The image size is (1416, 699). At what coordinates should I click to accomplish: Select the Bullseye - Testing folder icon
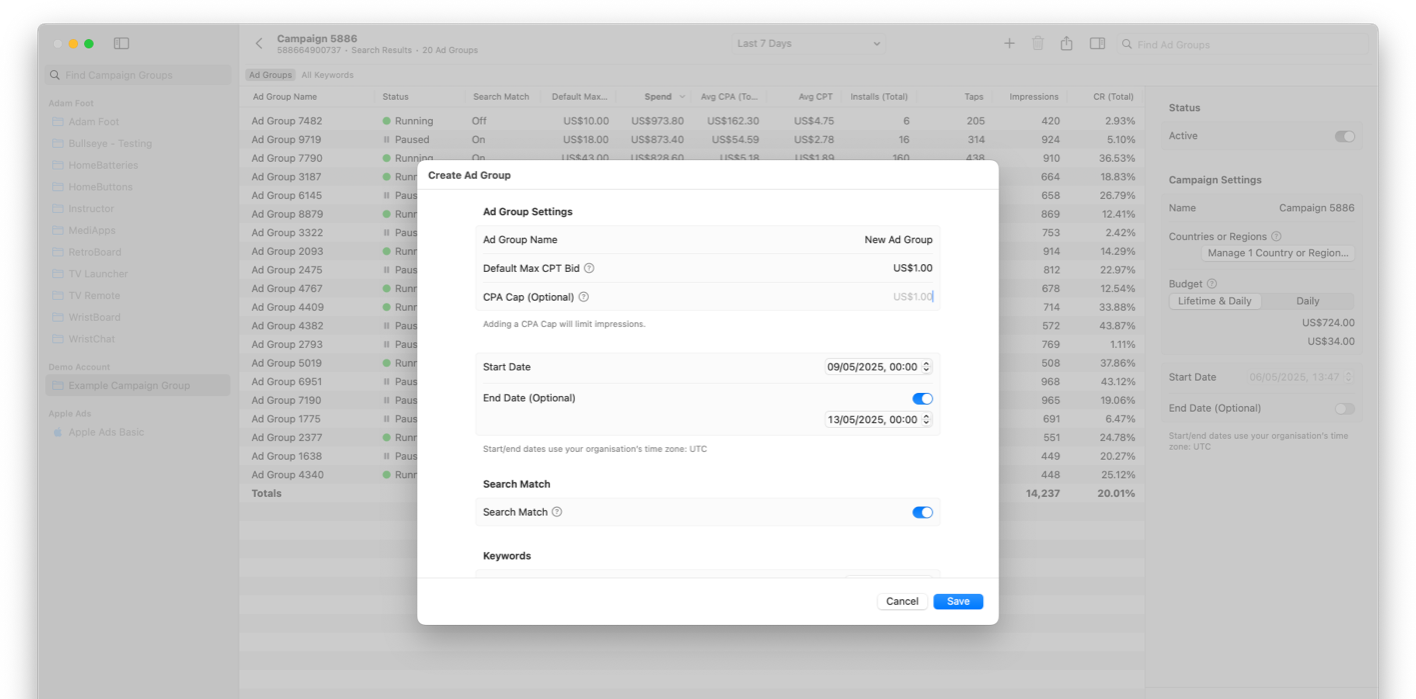click(x=58, y=144)
